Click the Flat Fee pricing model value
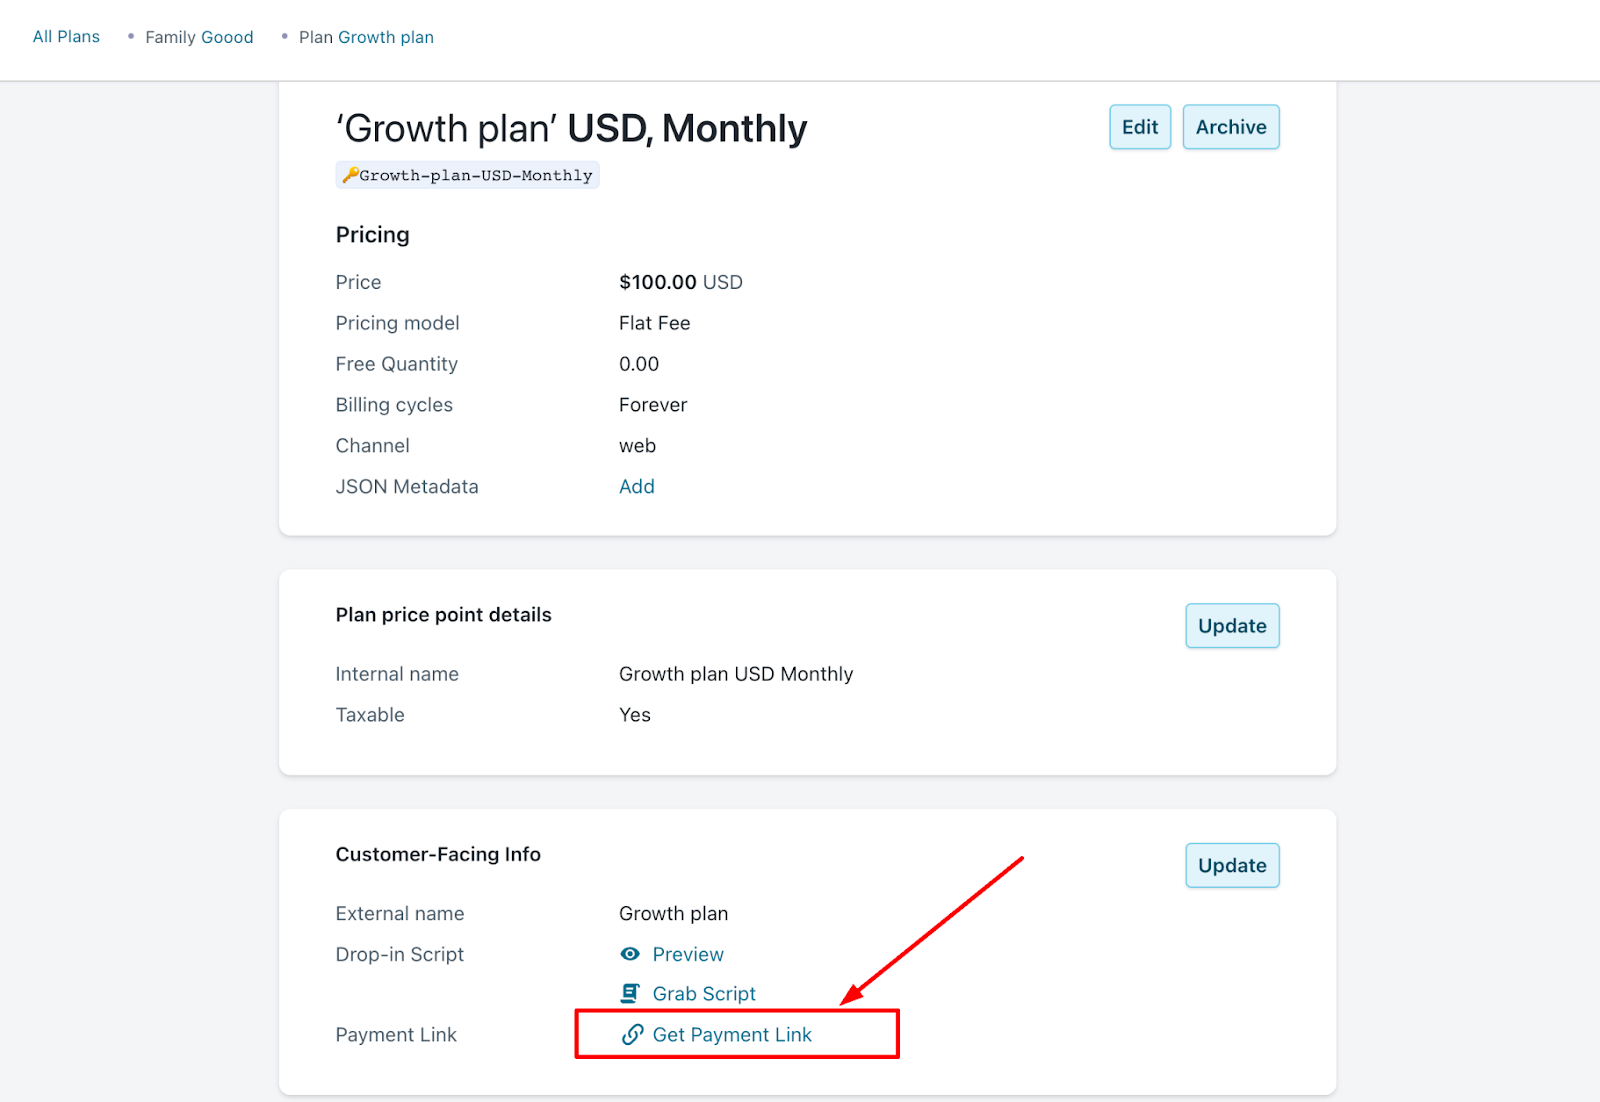 click(655, 323)
